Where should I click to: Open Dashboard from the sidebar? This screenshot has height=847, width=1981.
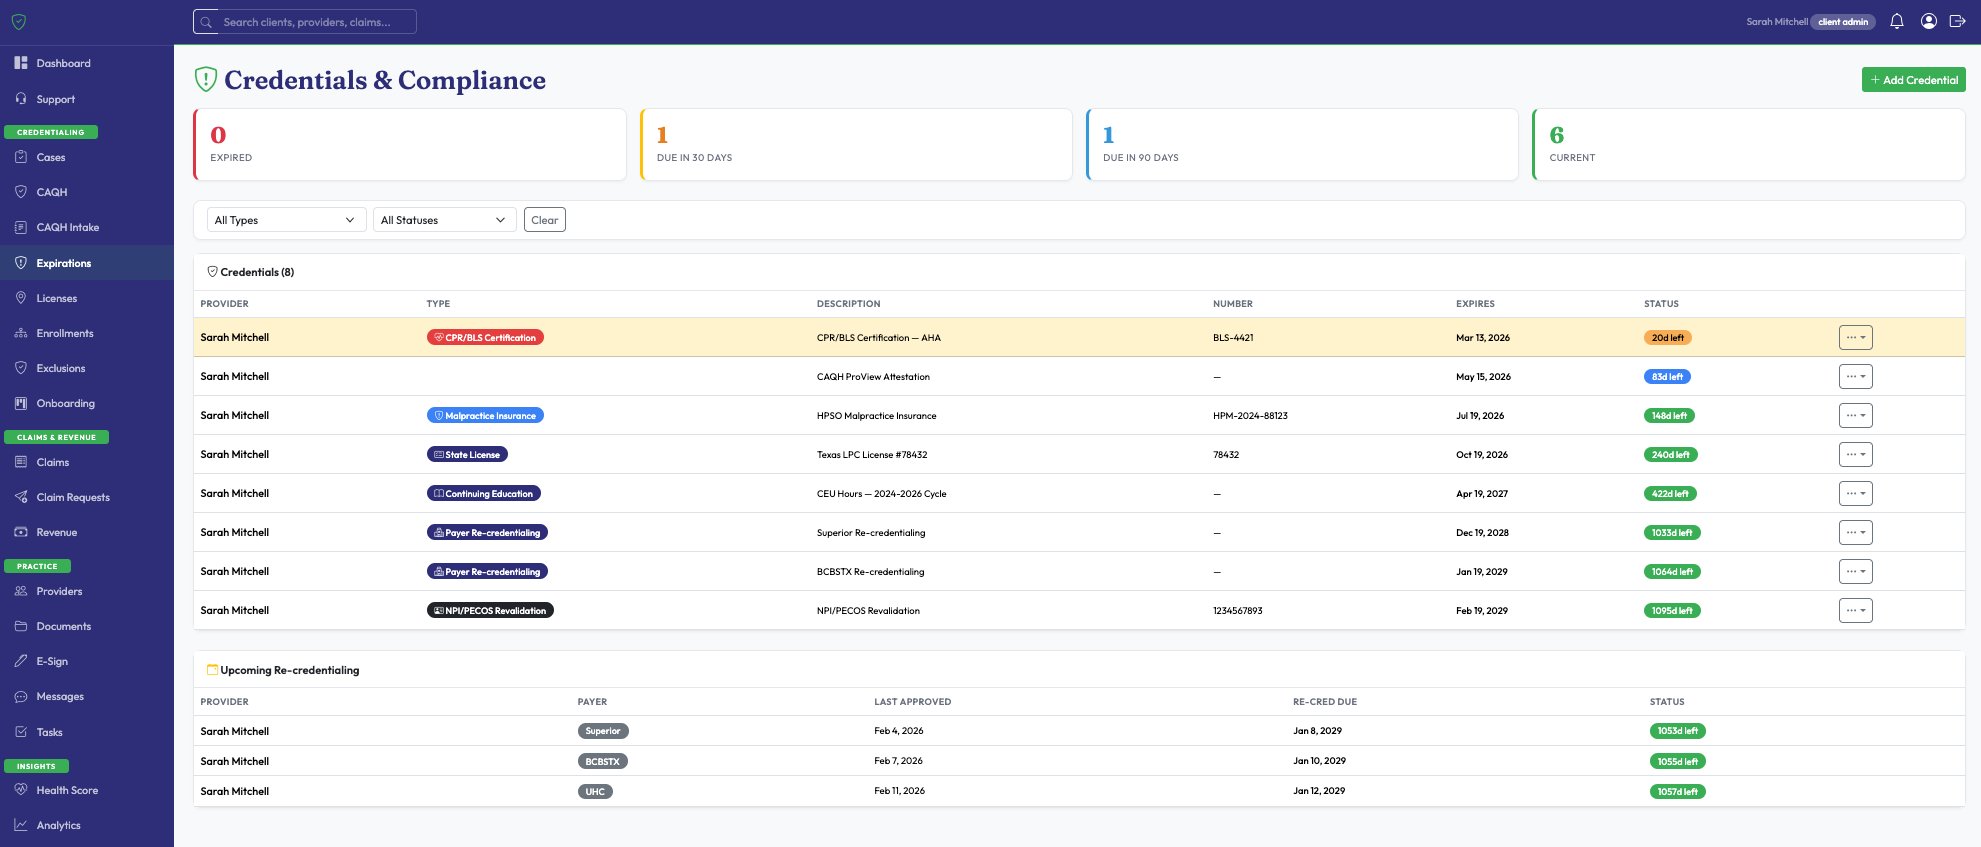[63, 63]
